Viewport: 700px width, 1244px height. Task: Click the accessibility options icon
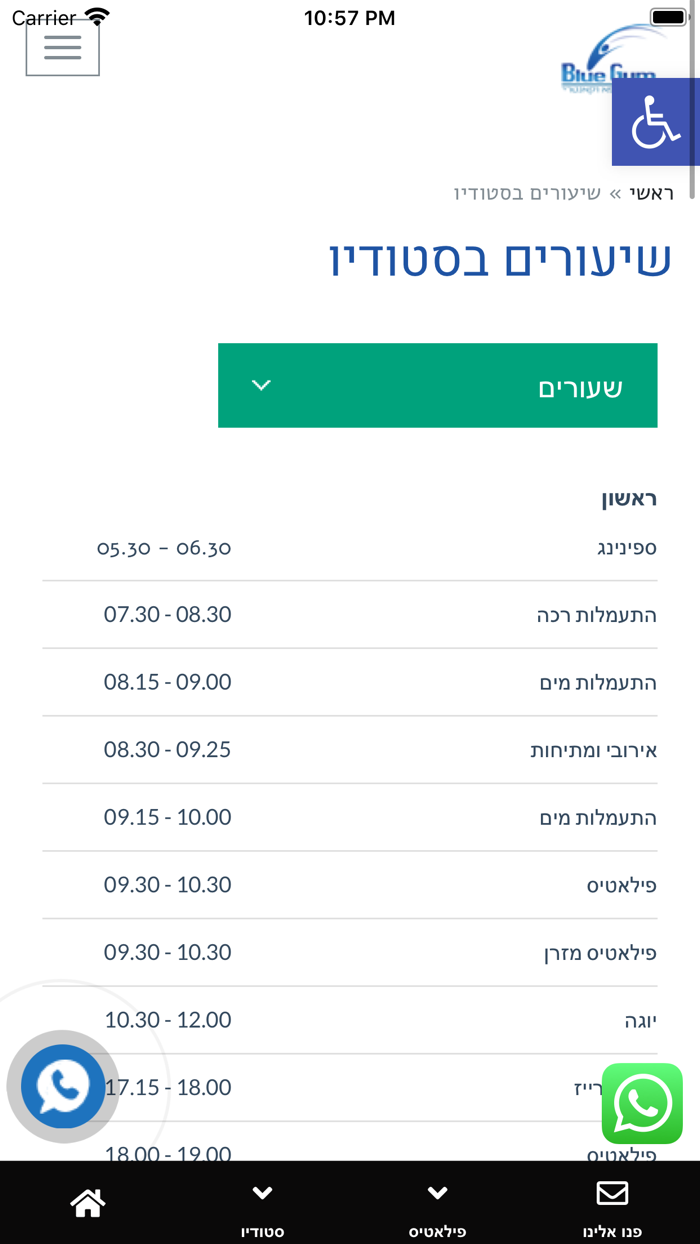coord(656,122)
